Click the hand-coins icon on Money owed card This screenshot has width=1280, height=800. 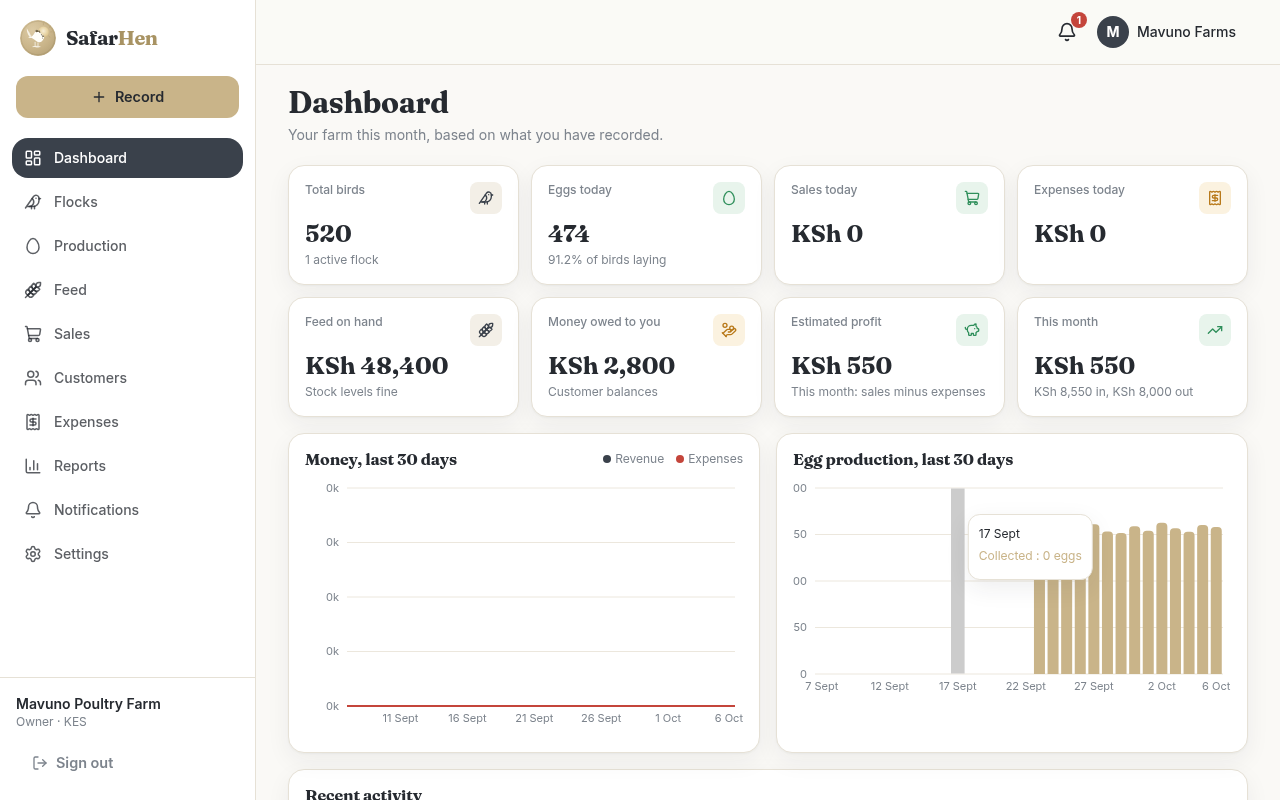point(729,330)
